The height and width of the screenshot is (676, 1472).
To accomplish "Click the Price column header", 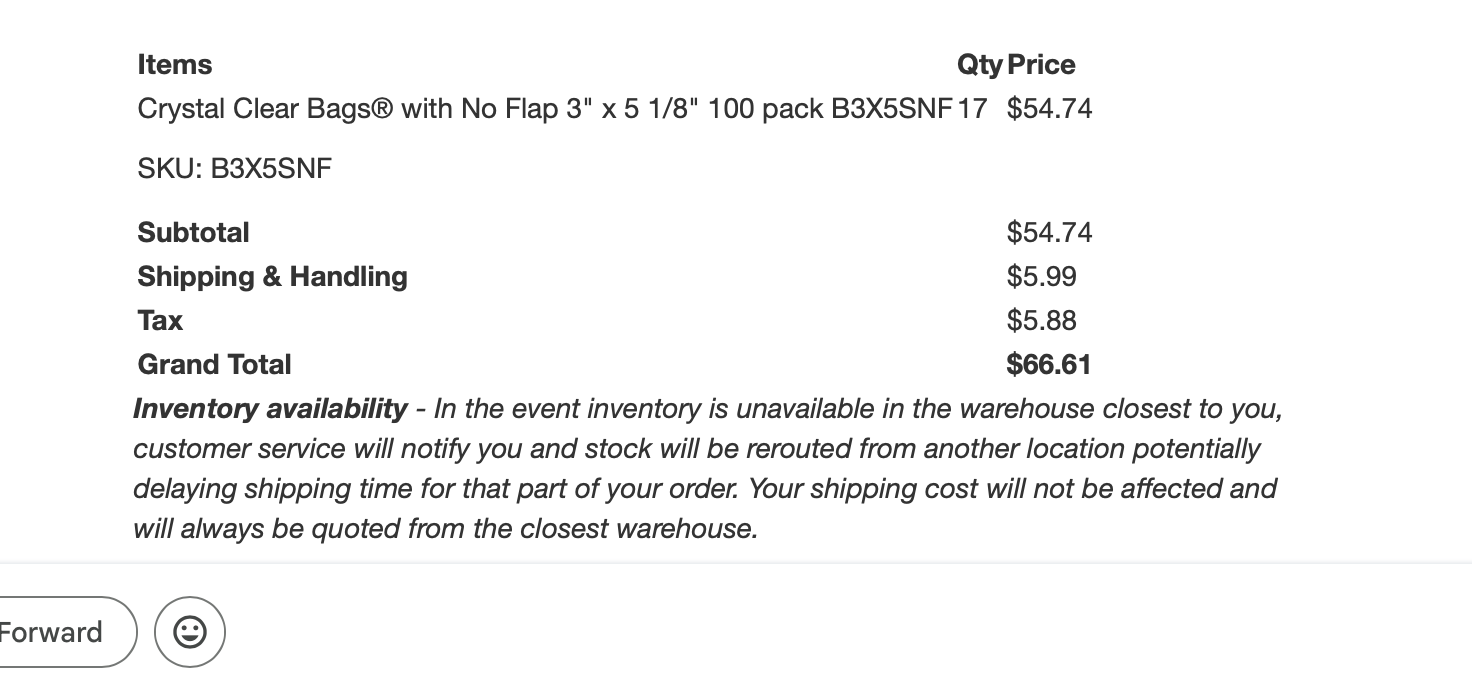I will 1041,65.
